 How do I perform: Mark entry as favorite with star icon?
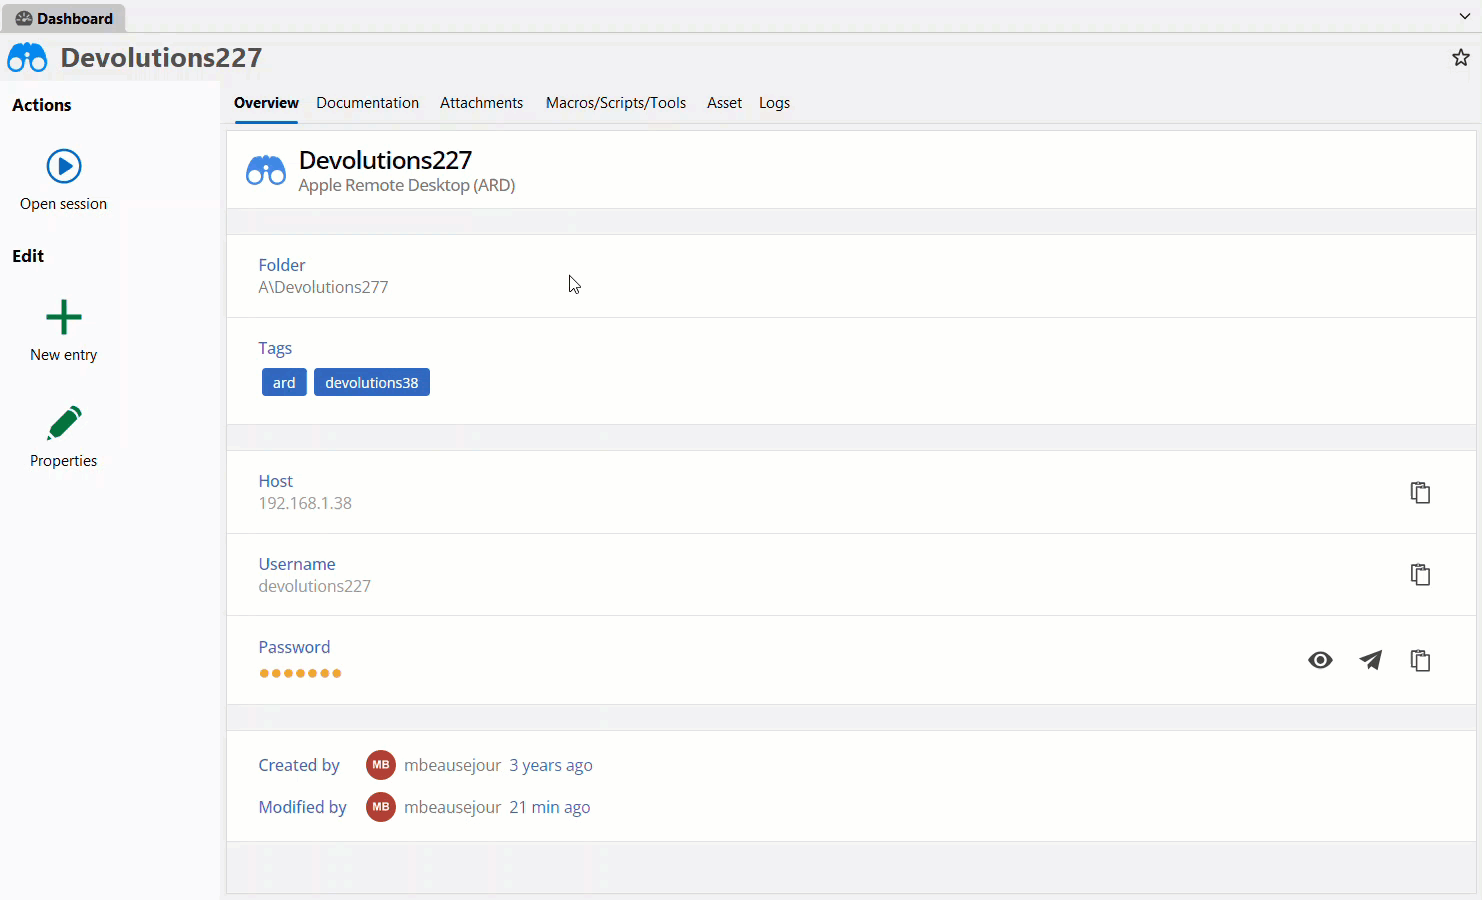click(1461, 58)
